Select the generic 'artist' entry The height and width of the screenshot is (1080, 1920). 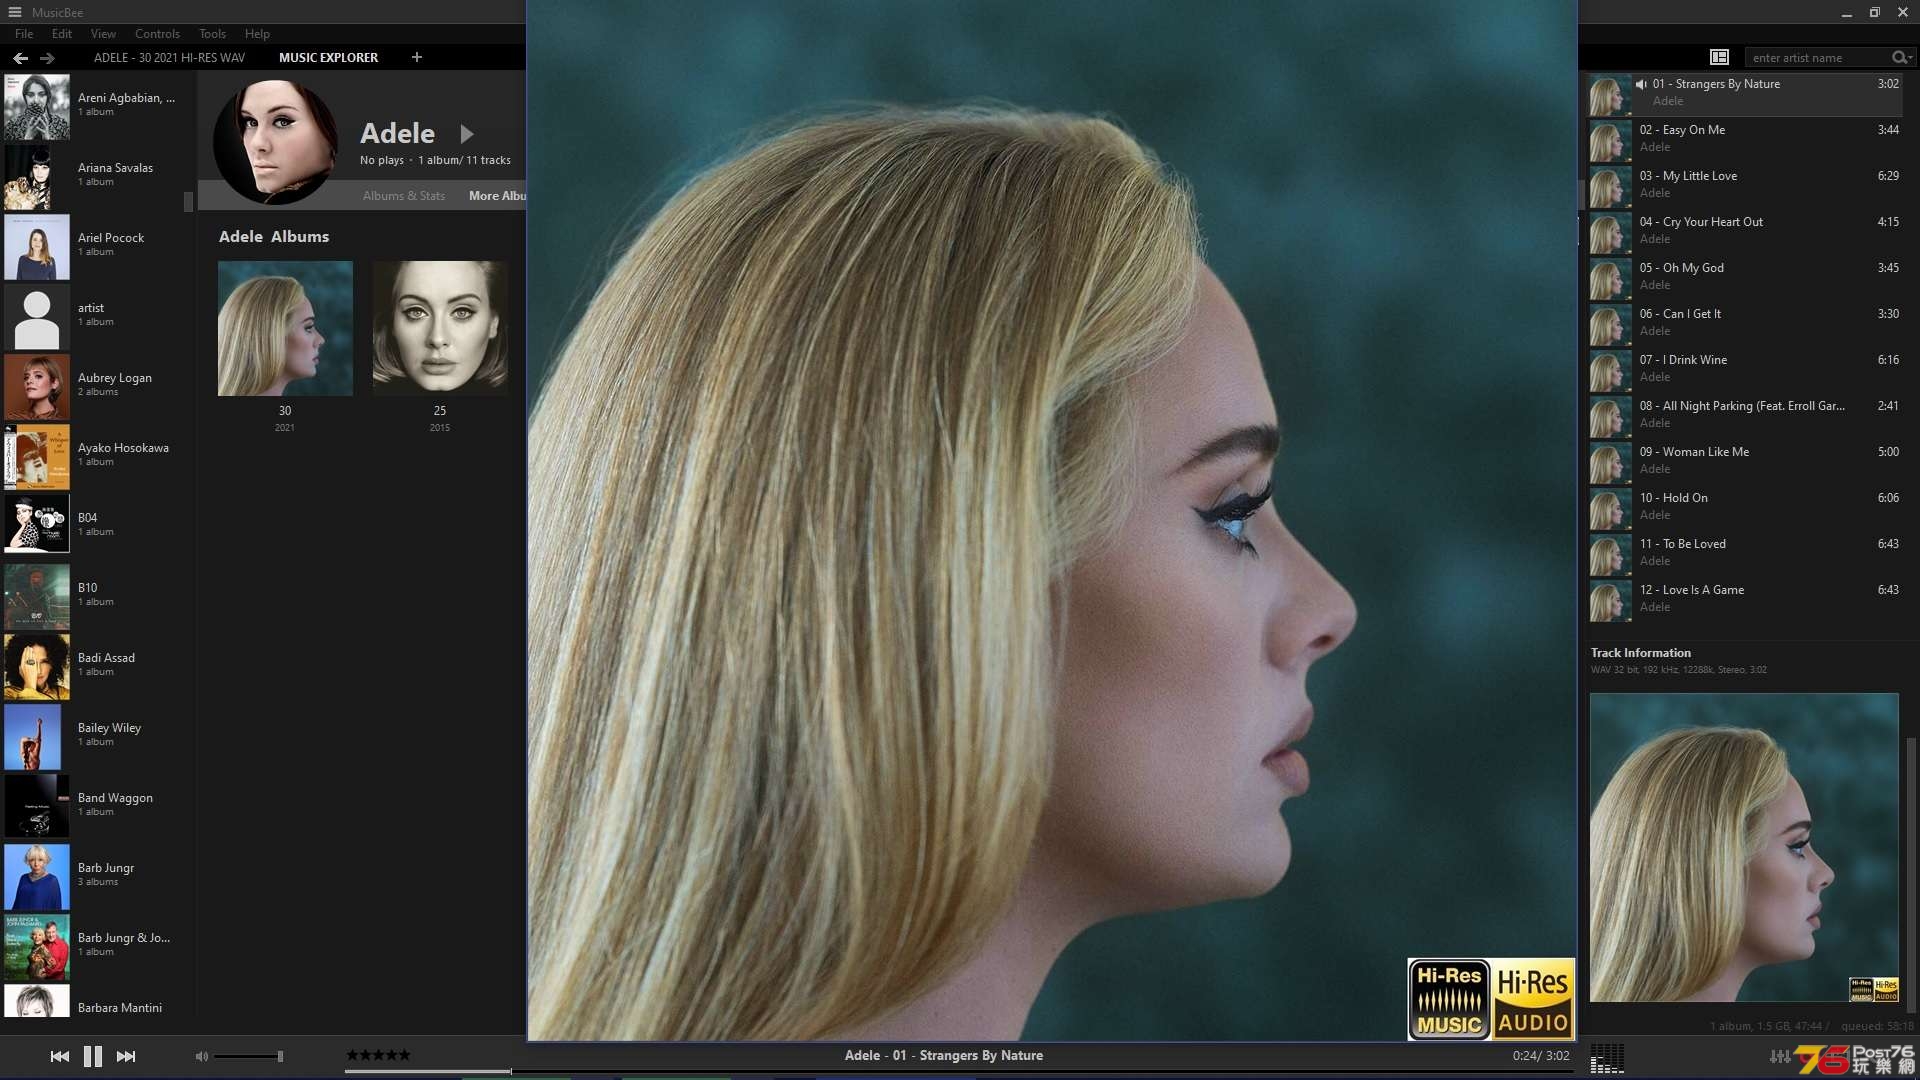(92, 315)
